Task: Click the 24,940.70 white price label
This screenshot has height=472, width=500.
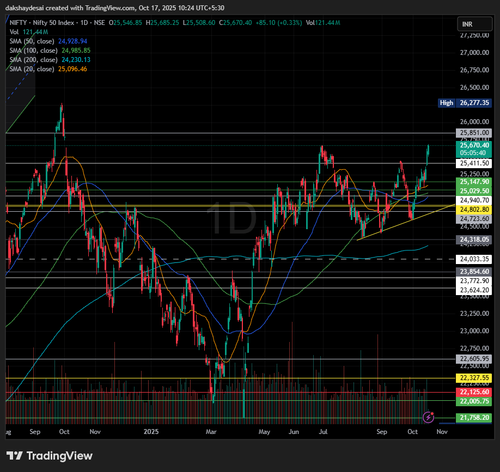Action: [x=474, y=200]
